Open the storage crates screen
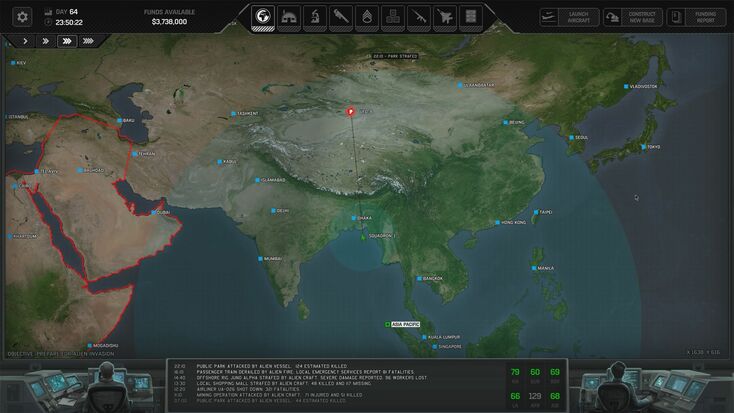This screenshot has height=413, width=734. point(393,17)
